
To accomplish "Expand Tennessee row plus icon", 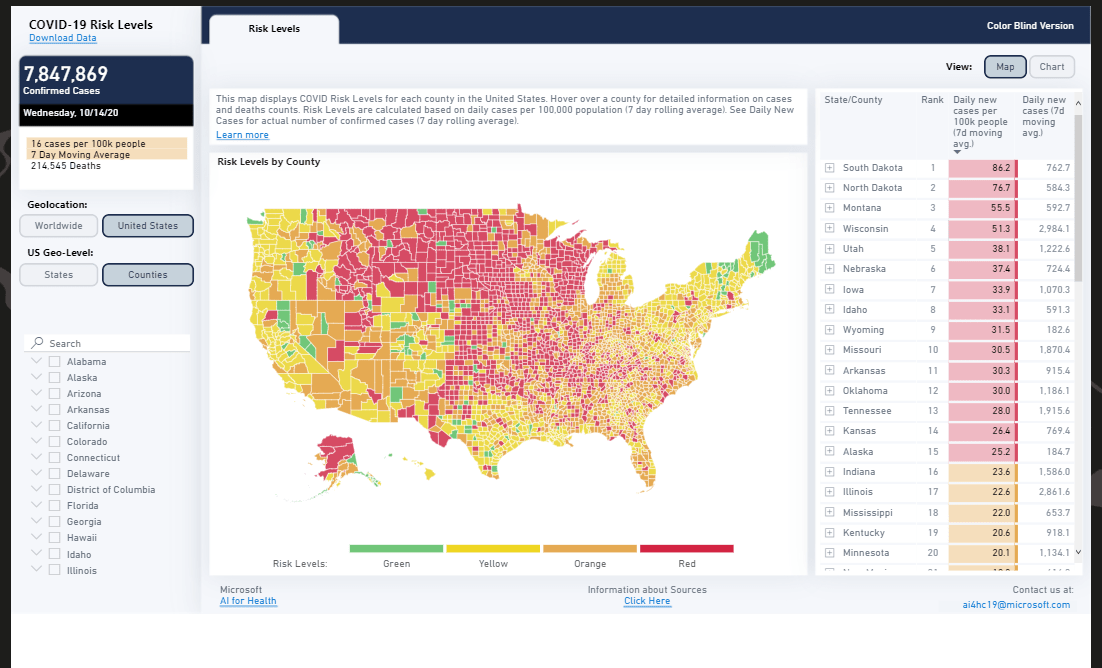I will pos(829,411).
